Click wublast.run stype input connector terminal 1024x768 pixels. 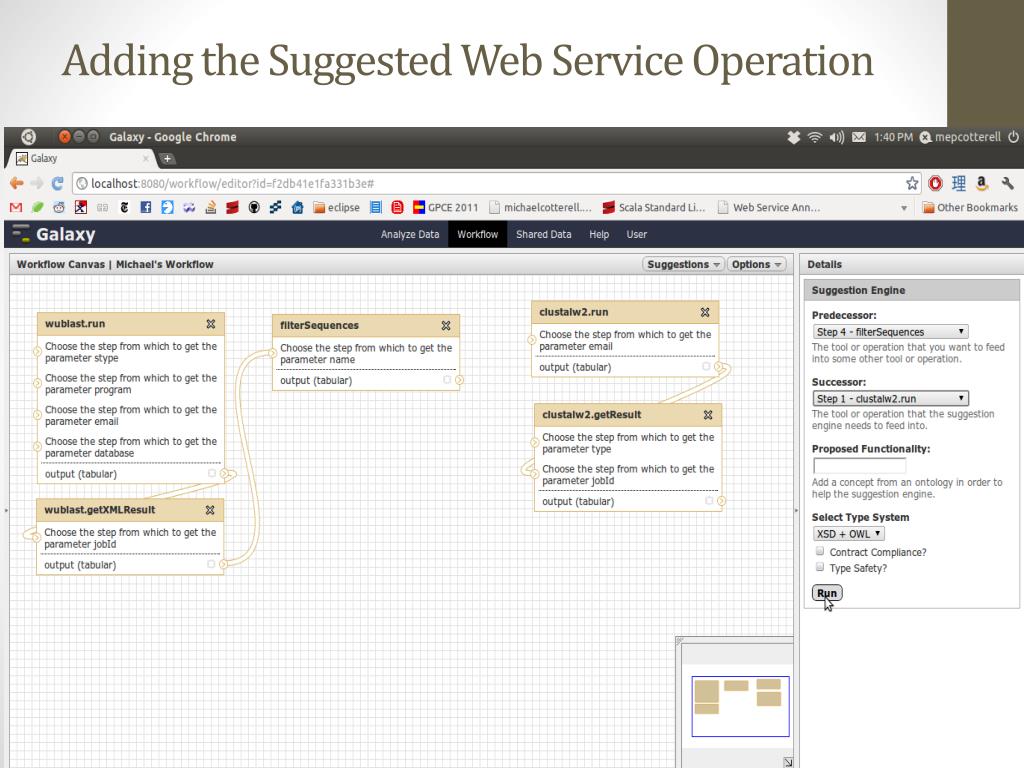pos(37,352)
